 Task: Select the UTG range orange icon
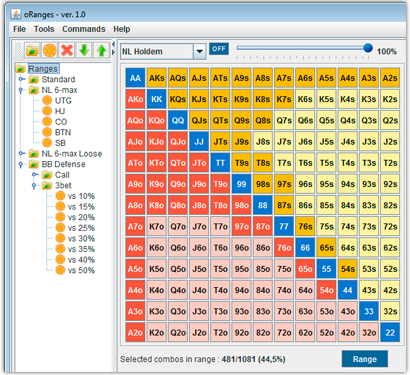[x=47, y=100]
